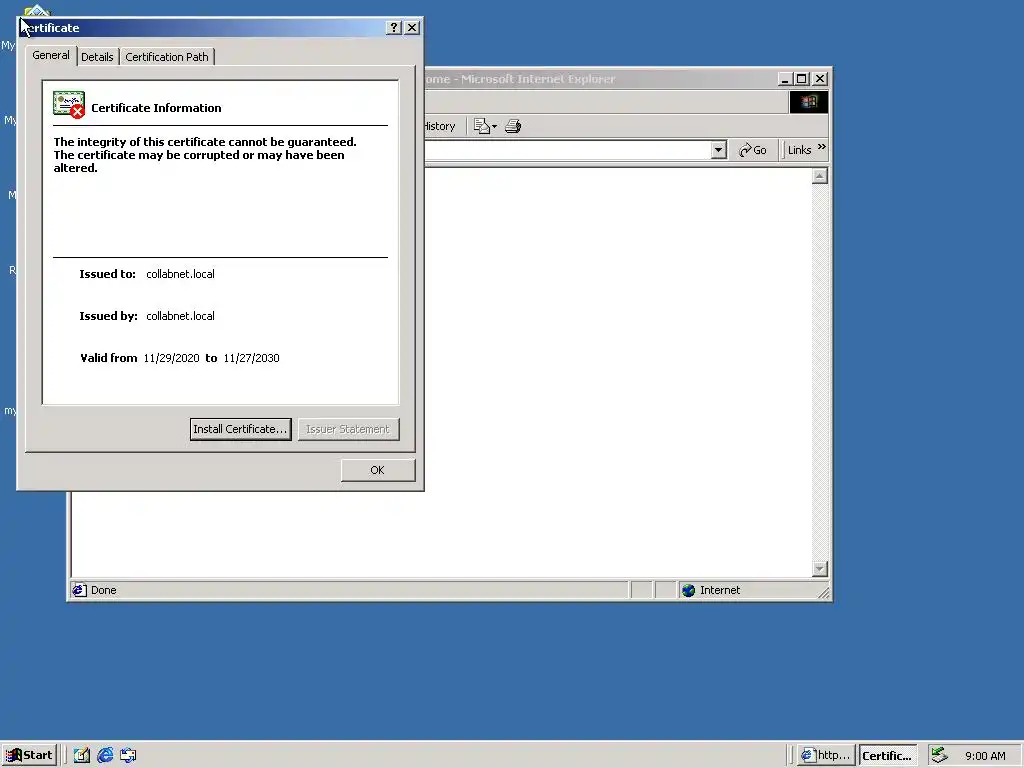Click the Internet Explorer address field
The image size is (1024, 768).
568,150
